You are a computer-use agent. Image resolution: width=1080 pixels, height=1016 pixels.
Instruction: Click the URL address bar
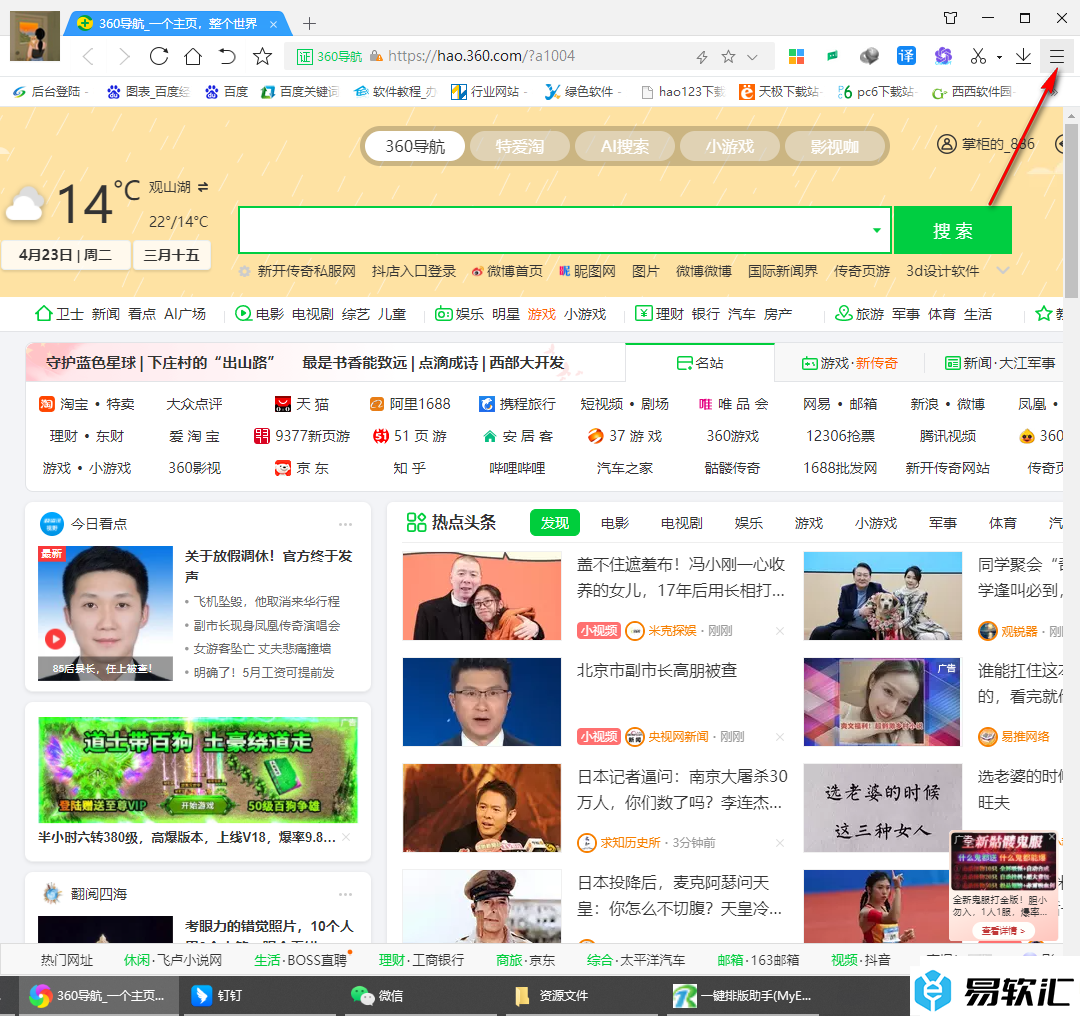(530, 56)
